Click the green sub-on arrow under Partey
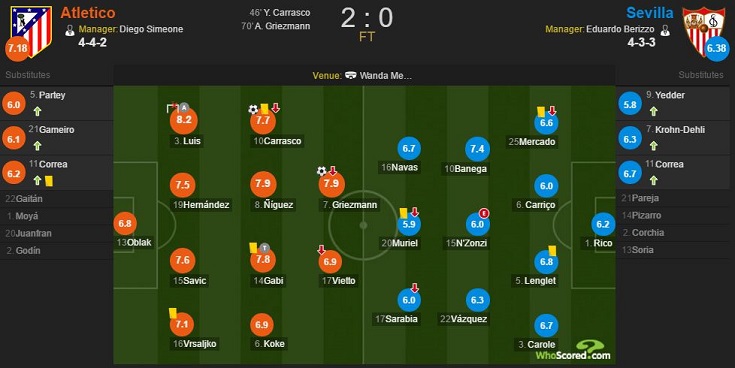Screen dimensions: 735x368 coord(38,111)
